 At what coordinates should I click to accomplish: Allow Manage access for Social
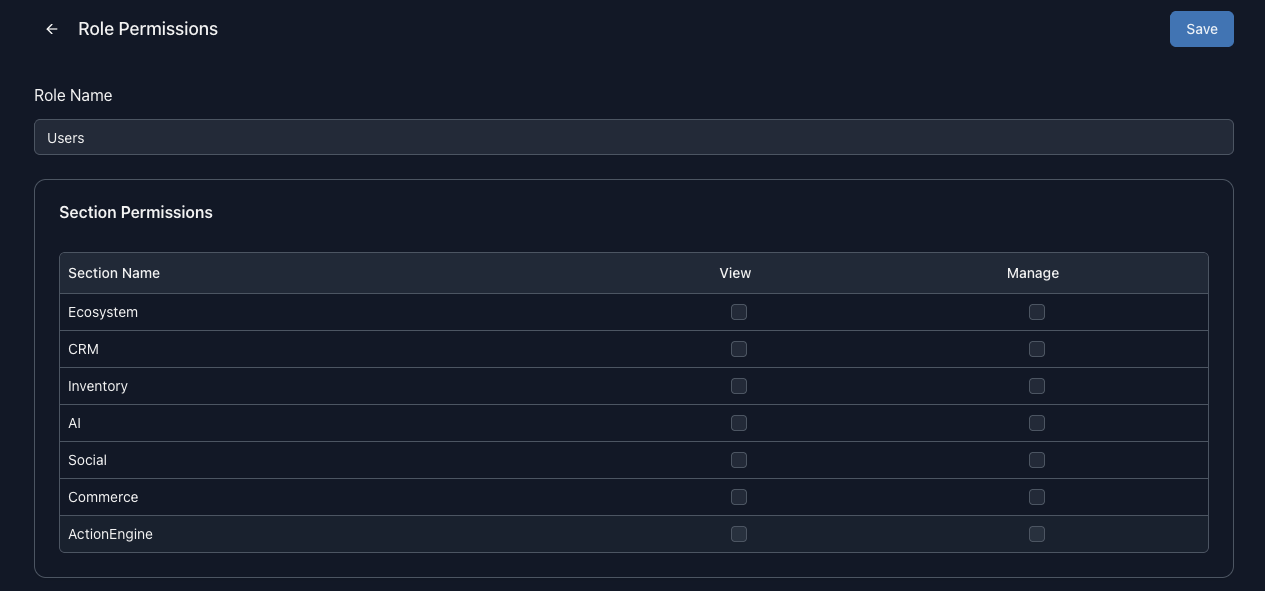coord(1037,460)
